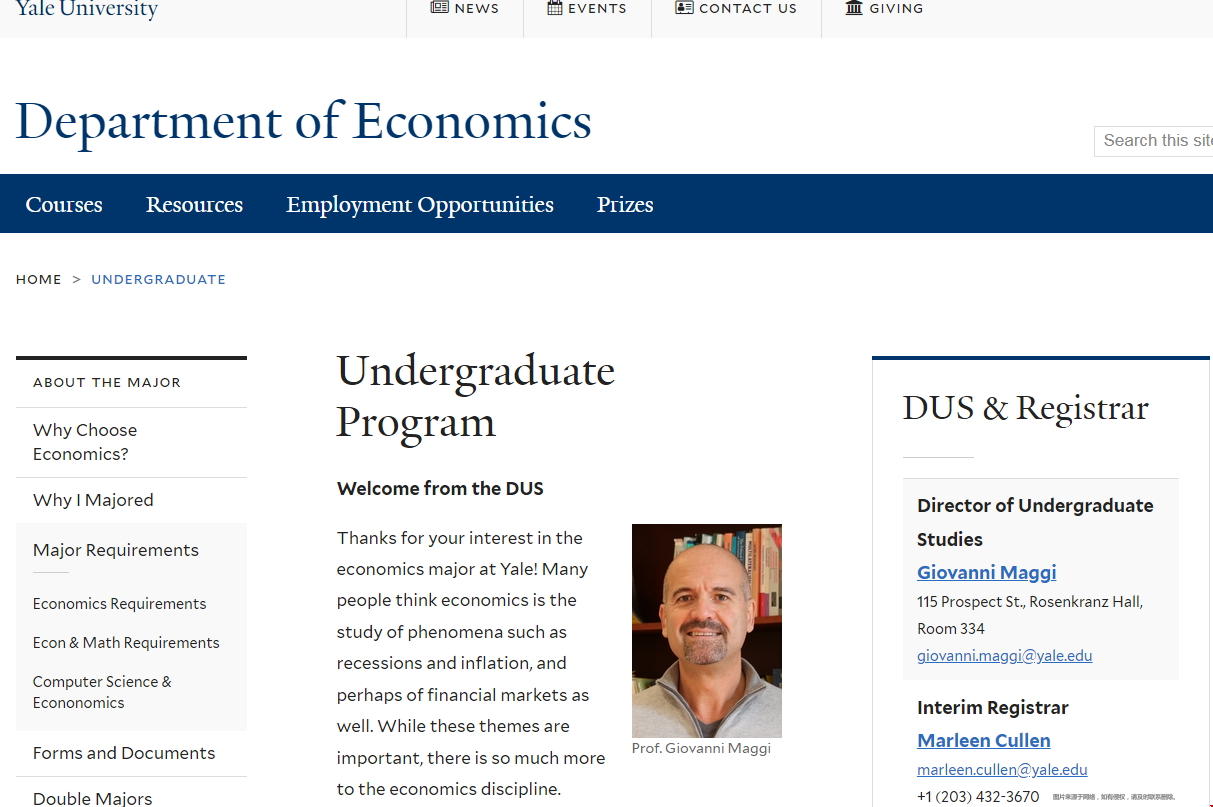Click the Prof. Giovanni Maggi caption

coord(701,748)
